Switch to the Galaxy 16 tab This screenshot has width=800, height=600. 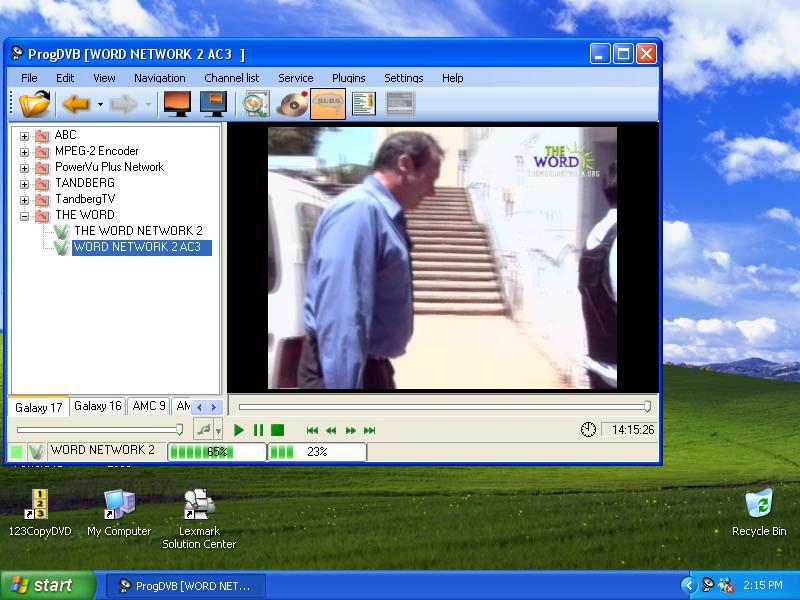[x=97, y=406]
